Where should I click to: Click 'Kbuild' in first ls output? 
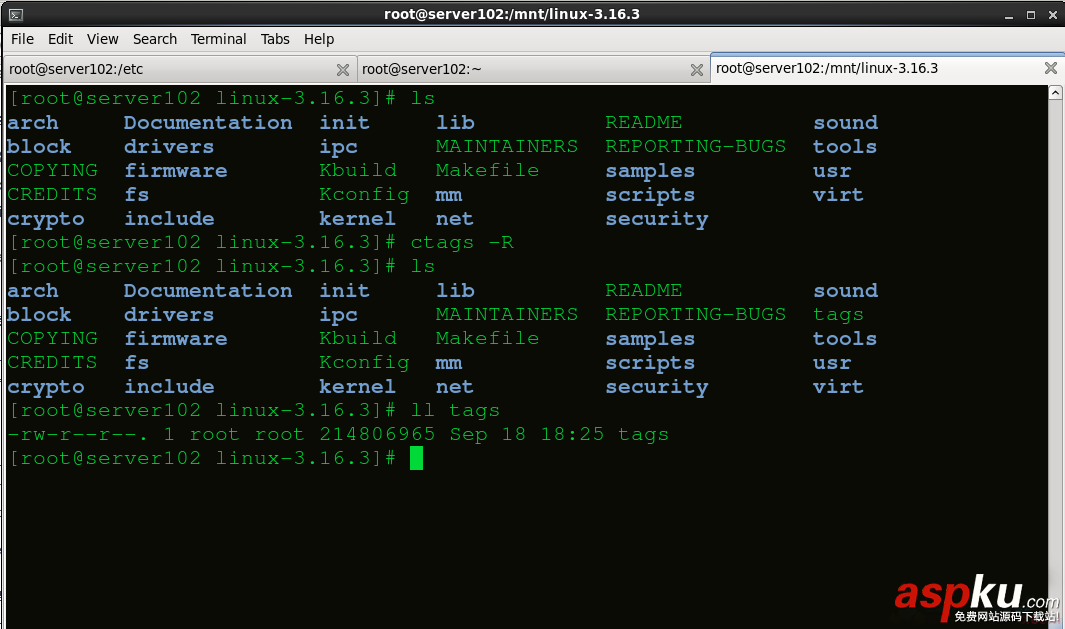pyautogui.click(x=358, y=170)
